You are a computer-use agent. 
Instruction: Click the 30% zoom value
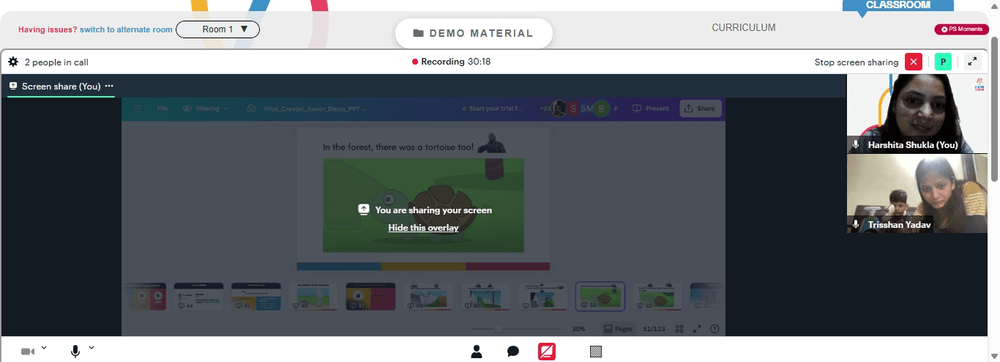(x=578, y=329)
